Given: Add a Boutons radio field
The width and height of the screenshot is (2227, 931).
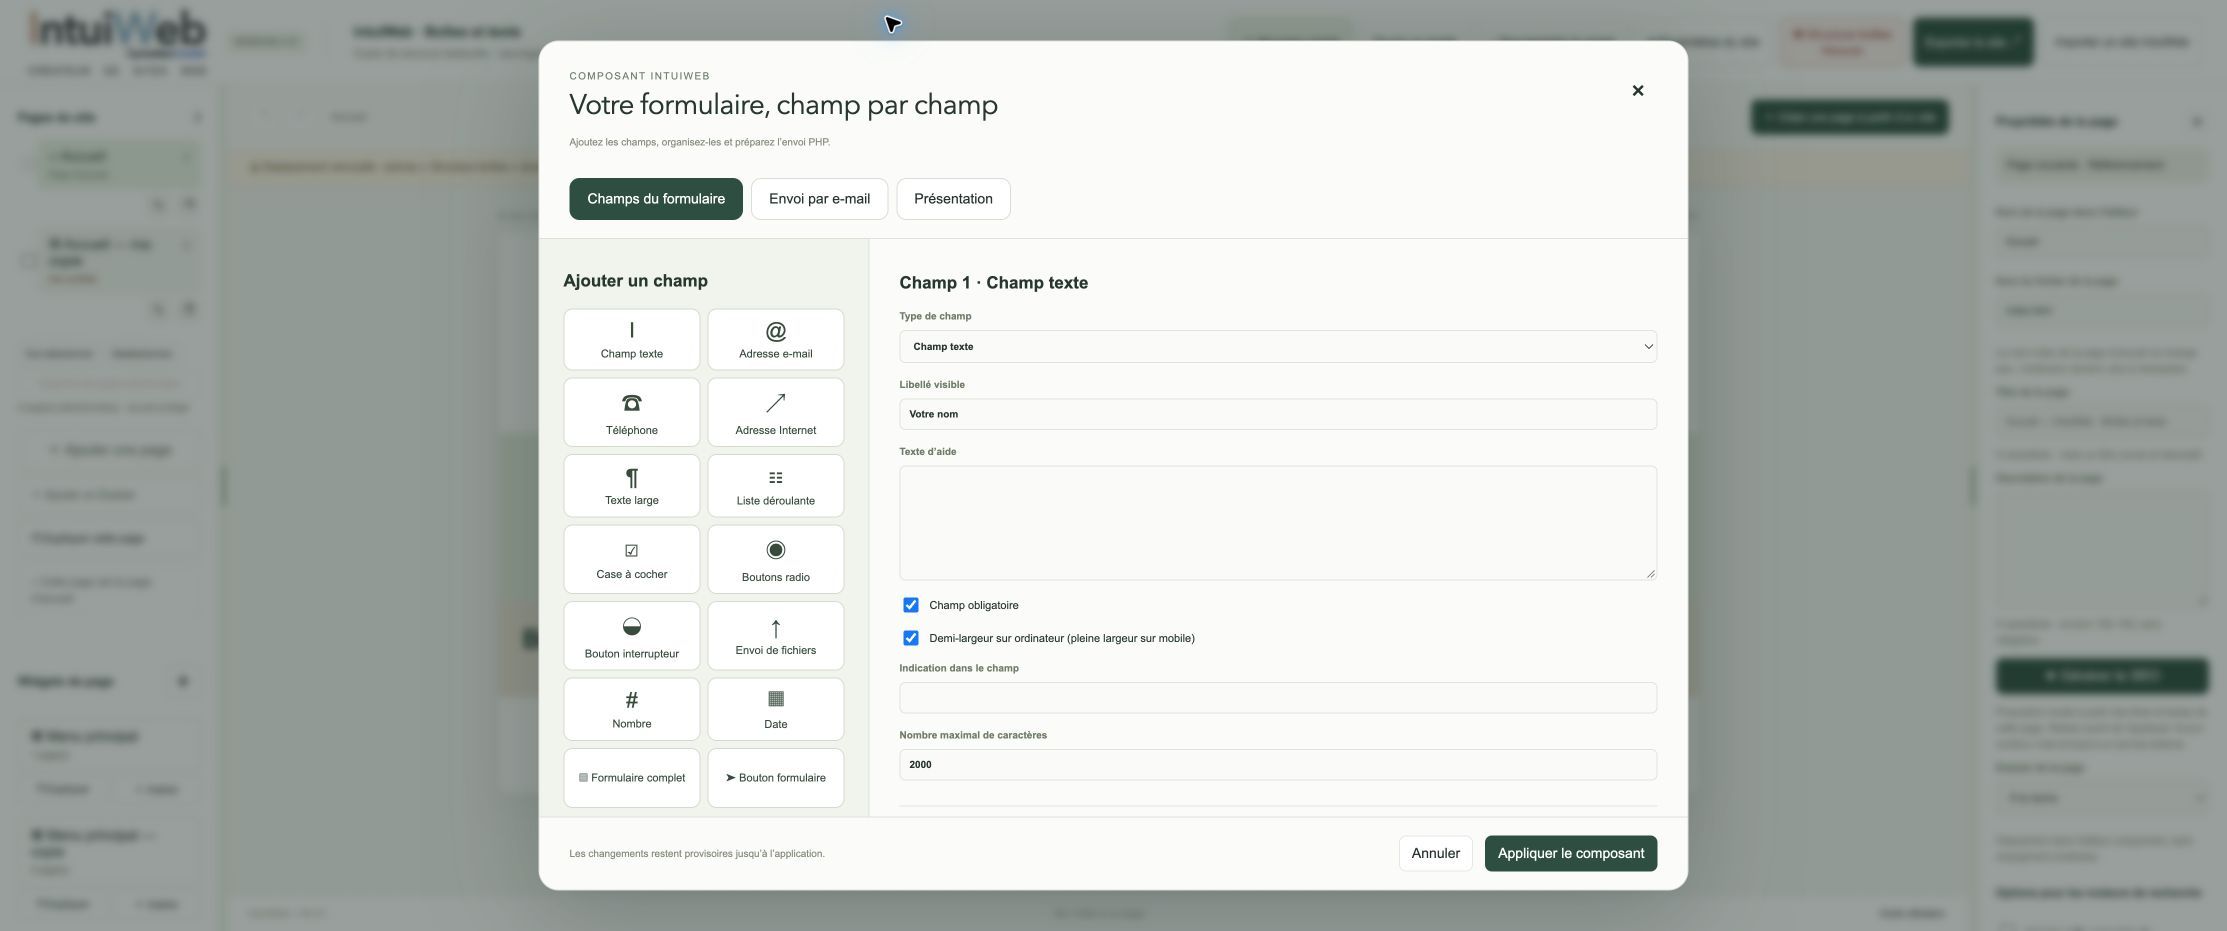Looking at the screenshot, I should (x=775, y=559).
